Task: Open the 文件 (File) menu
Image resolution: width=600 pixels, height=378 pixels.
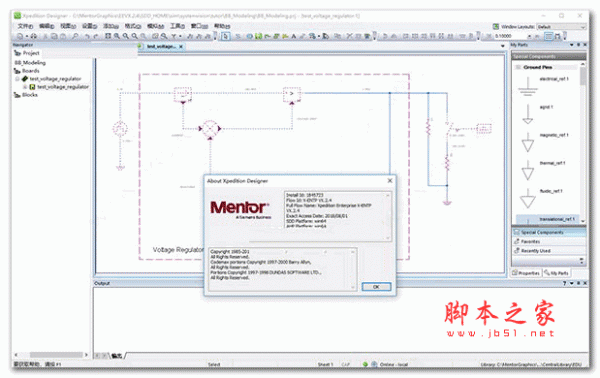Action: pyautogui.click(x=25, y=26)
